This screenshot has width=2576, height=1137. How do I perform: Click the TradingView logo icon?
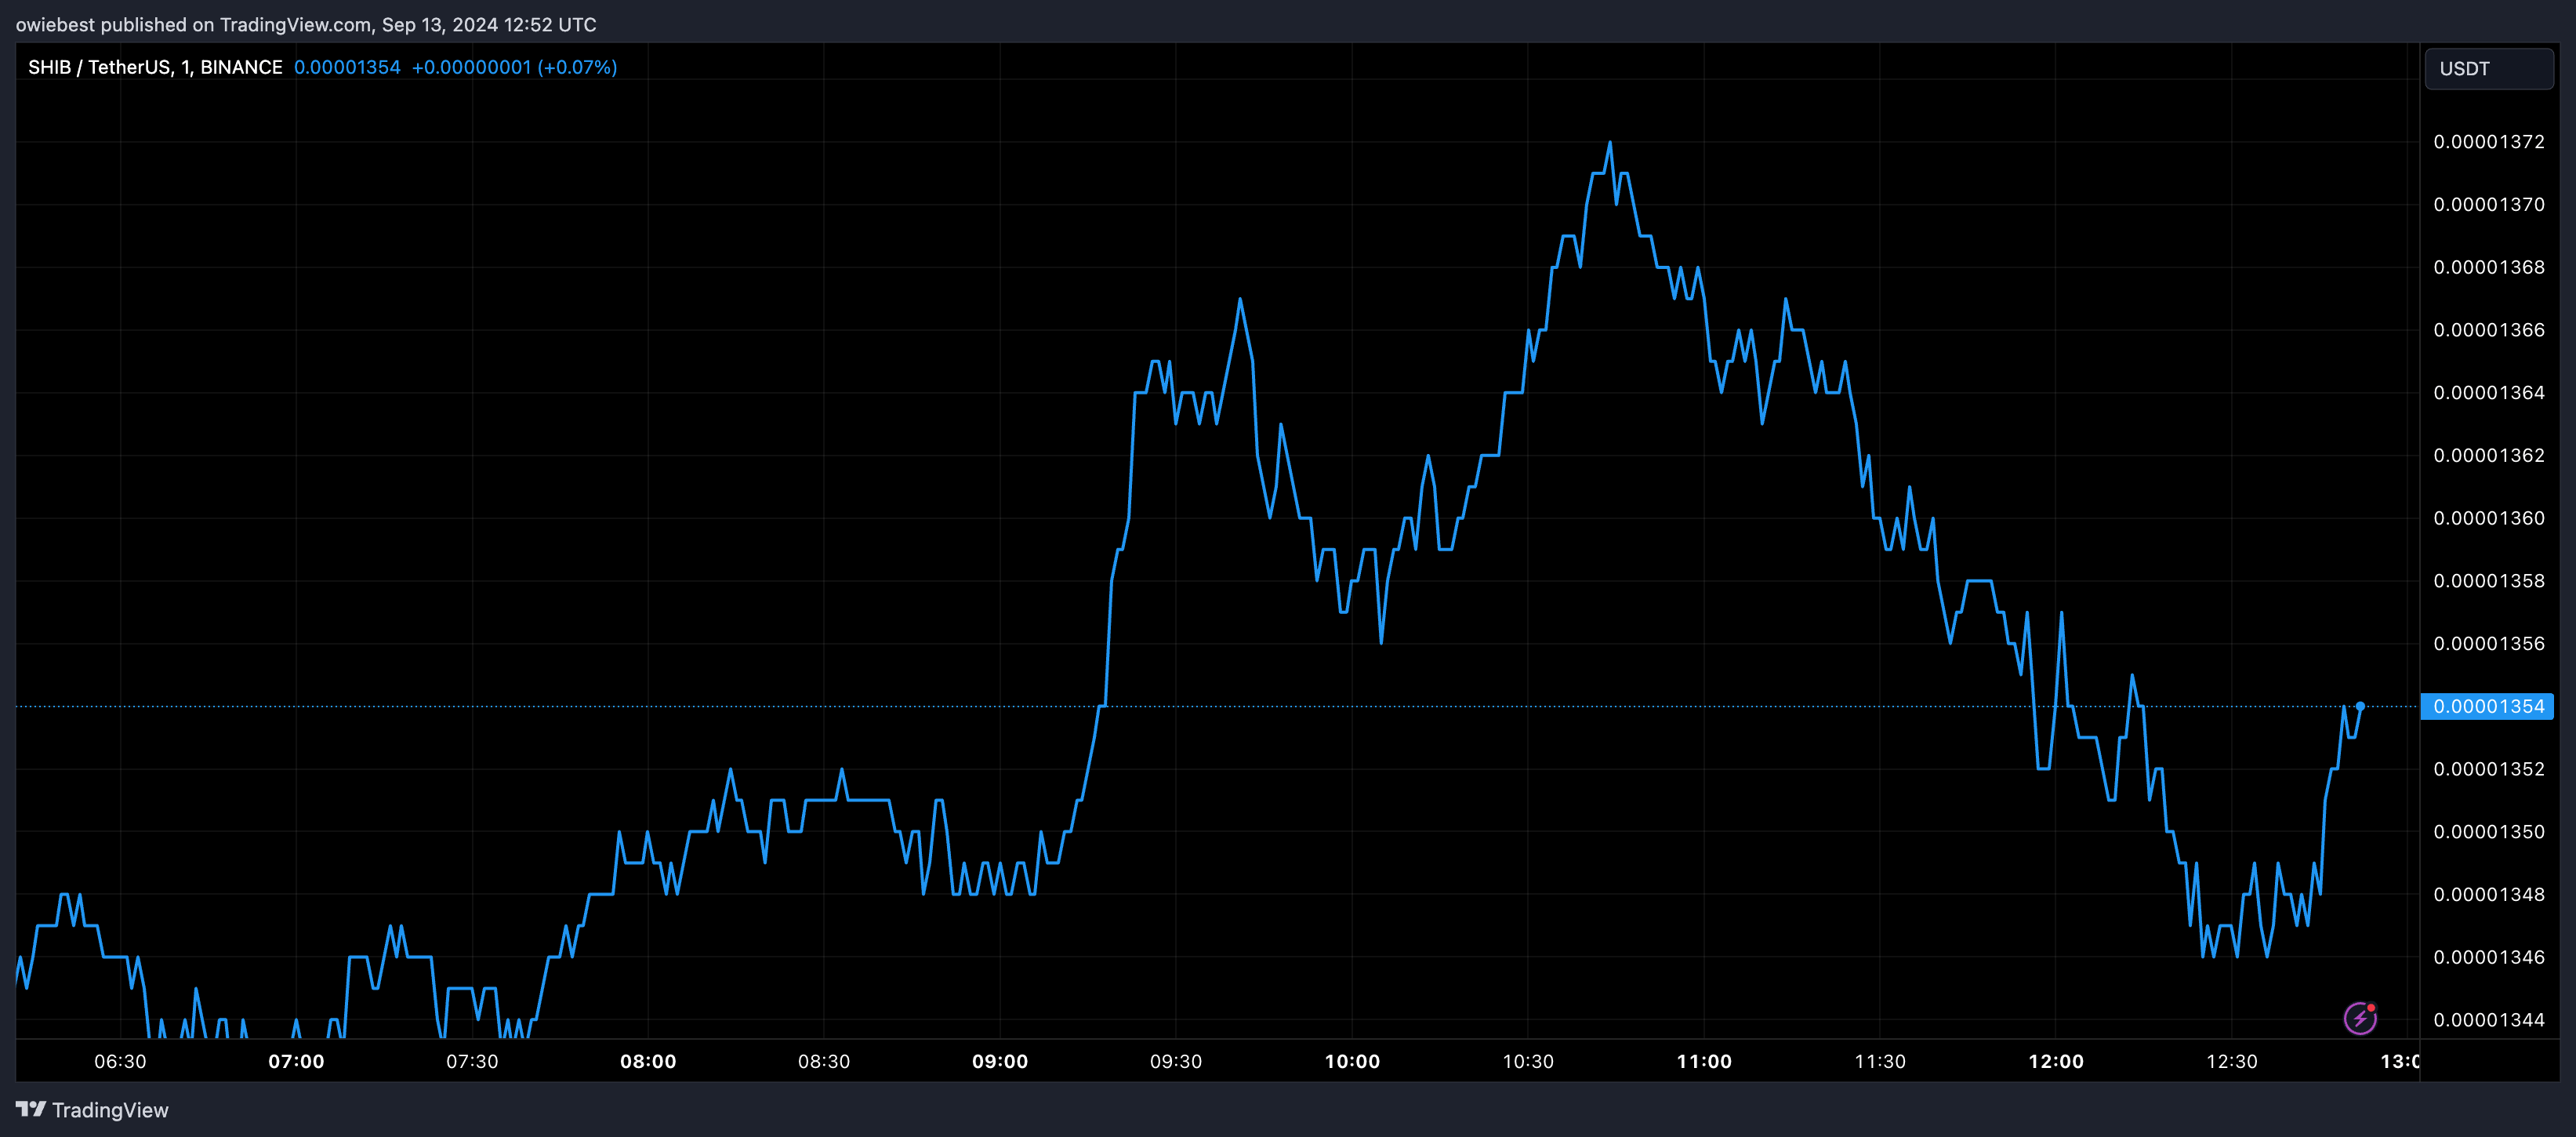[31, 1109]
